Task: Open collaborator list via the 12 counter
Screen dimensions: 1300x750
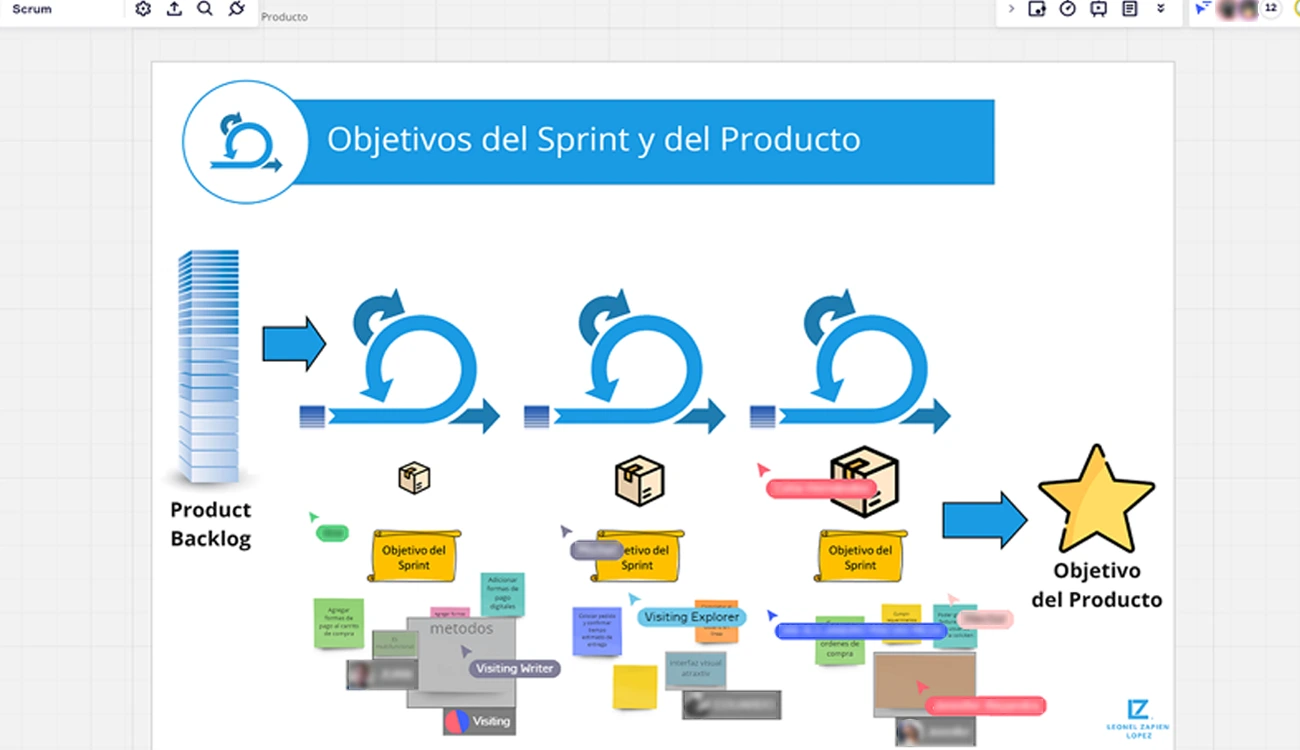Action: [x=1271, y=9]
